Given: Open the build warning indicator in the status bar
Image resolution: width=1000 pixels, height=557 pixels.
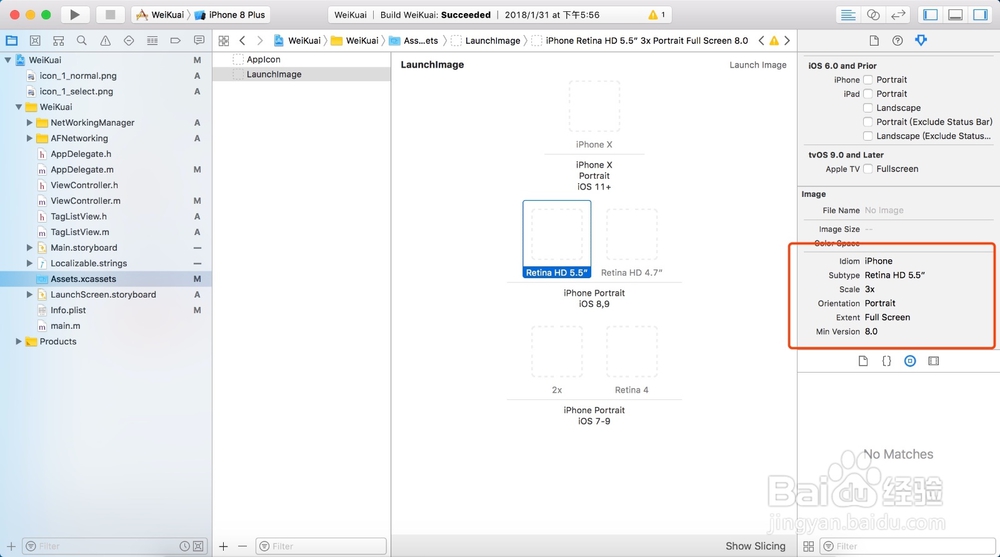Looking at the screenshot, I should pyautogui.click(x=656, y=15).
